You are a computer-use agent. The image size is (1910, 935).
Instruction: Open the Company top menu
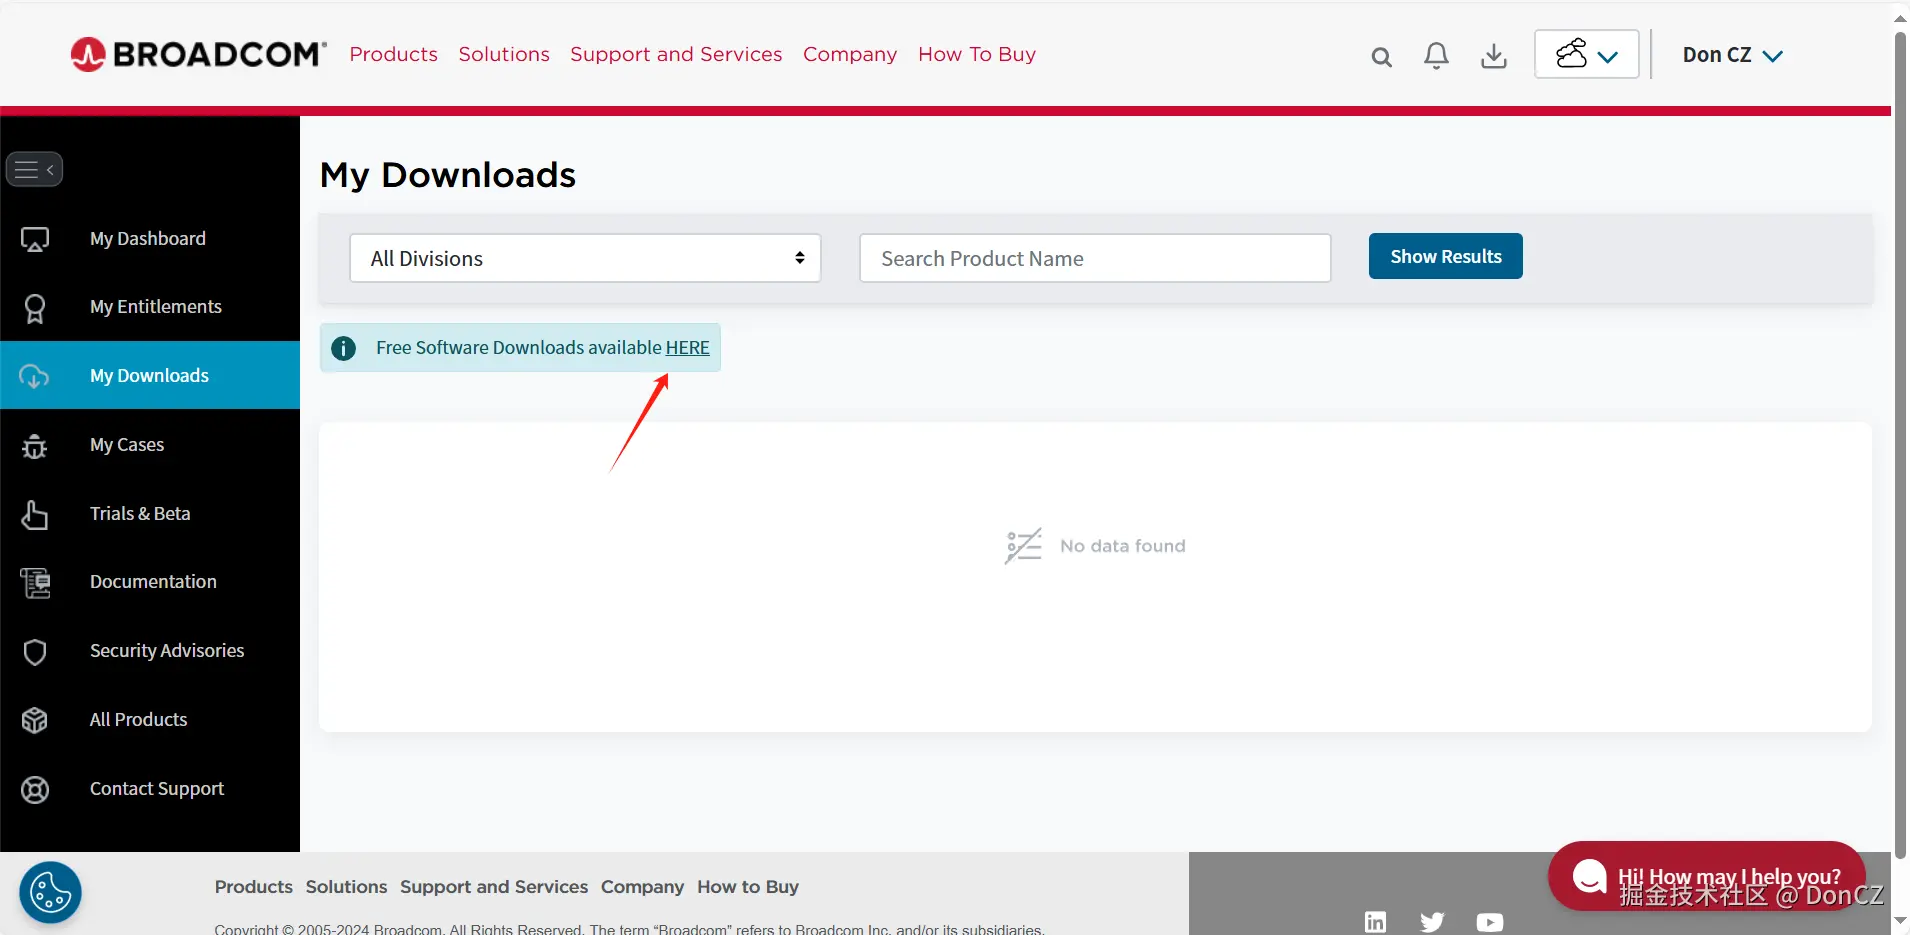pyautogui.click(x=850, y=54)
